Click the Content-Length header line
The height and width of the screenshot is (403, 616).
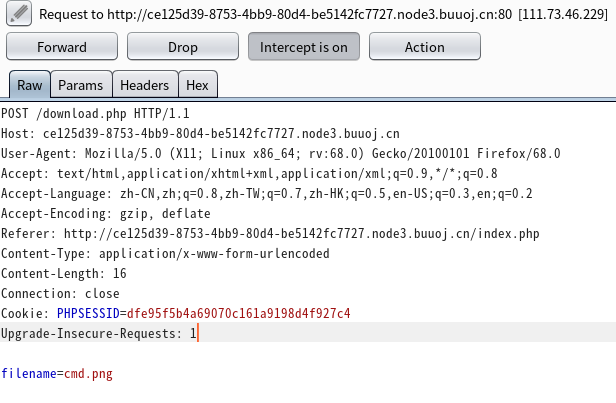tap(64, 273)
